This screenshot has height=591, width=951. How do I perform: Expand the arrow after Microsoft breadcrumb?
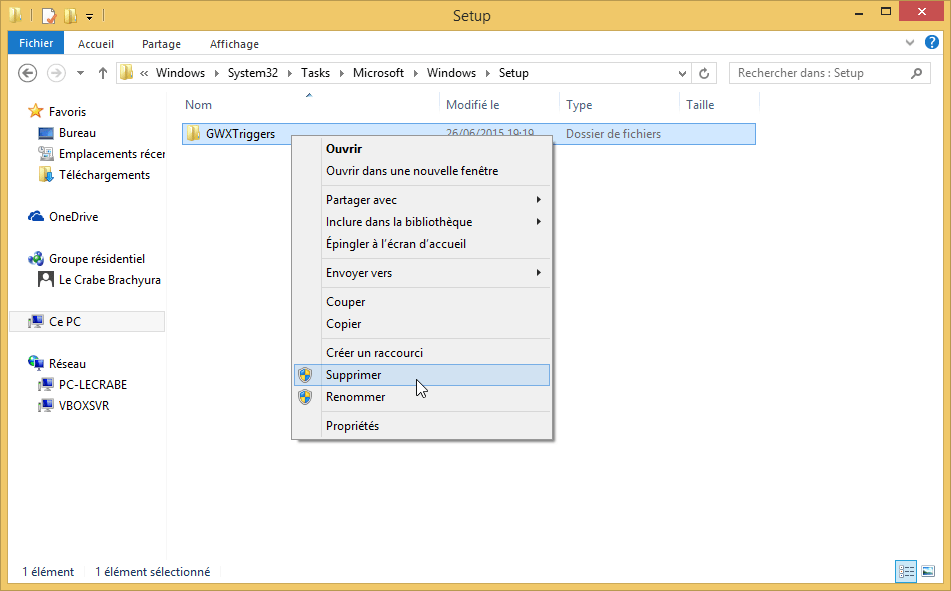point(415,73)
